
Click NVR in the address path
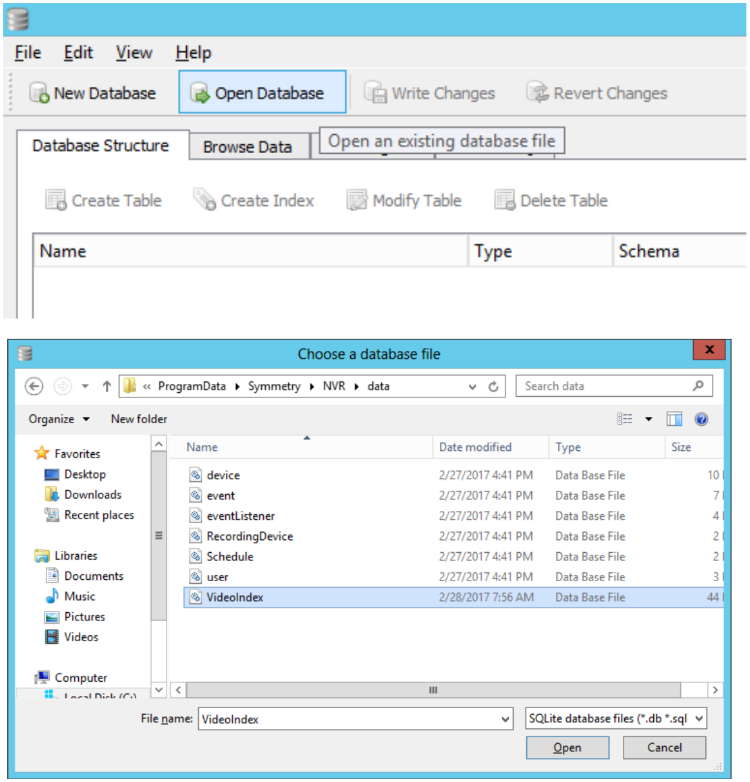coord(334,387)
